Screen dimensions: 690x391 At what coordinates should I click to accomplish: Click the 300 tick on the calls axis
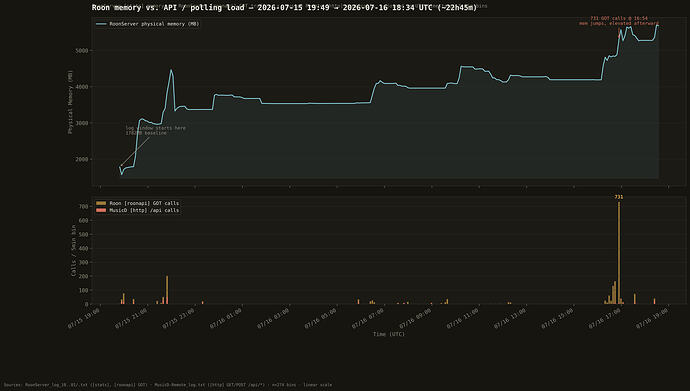84,262
